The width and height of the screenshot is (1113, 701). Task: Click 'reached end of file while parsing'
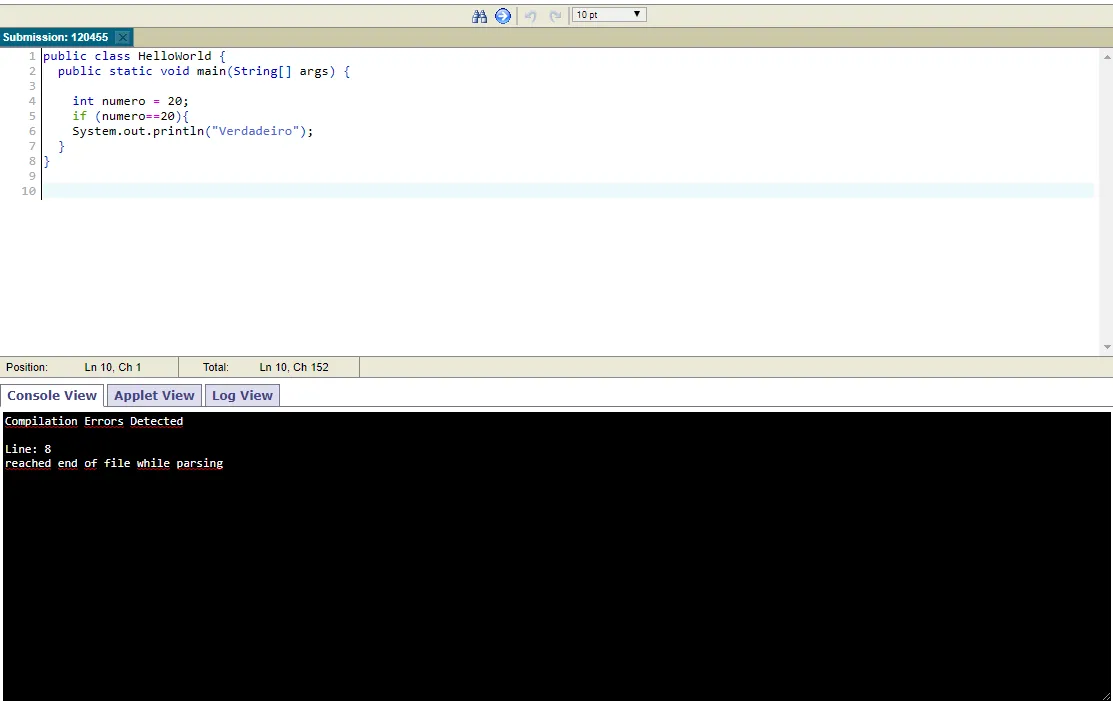[114, 463]
